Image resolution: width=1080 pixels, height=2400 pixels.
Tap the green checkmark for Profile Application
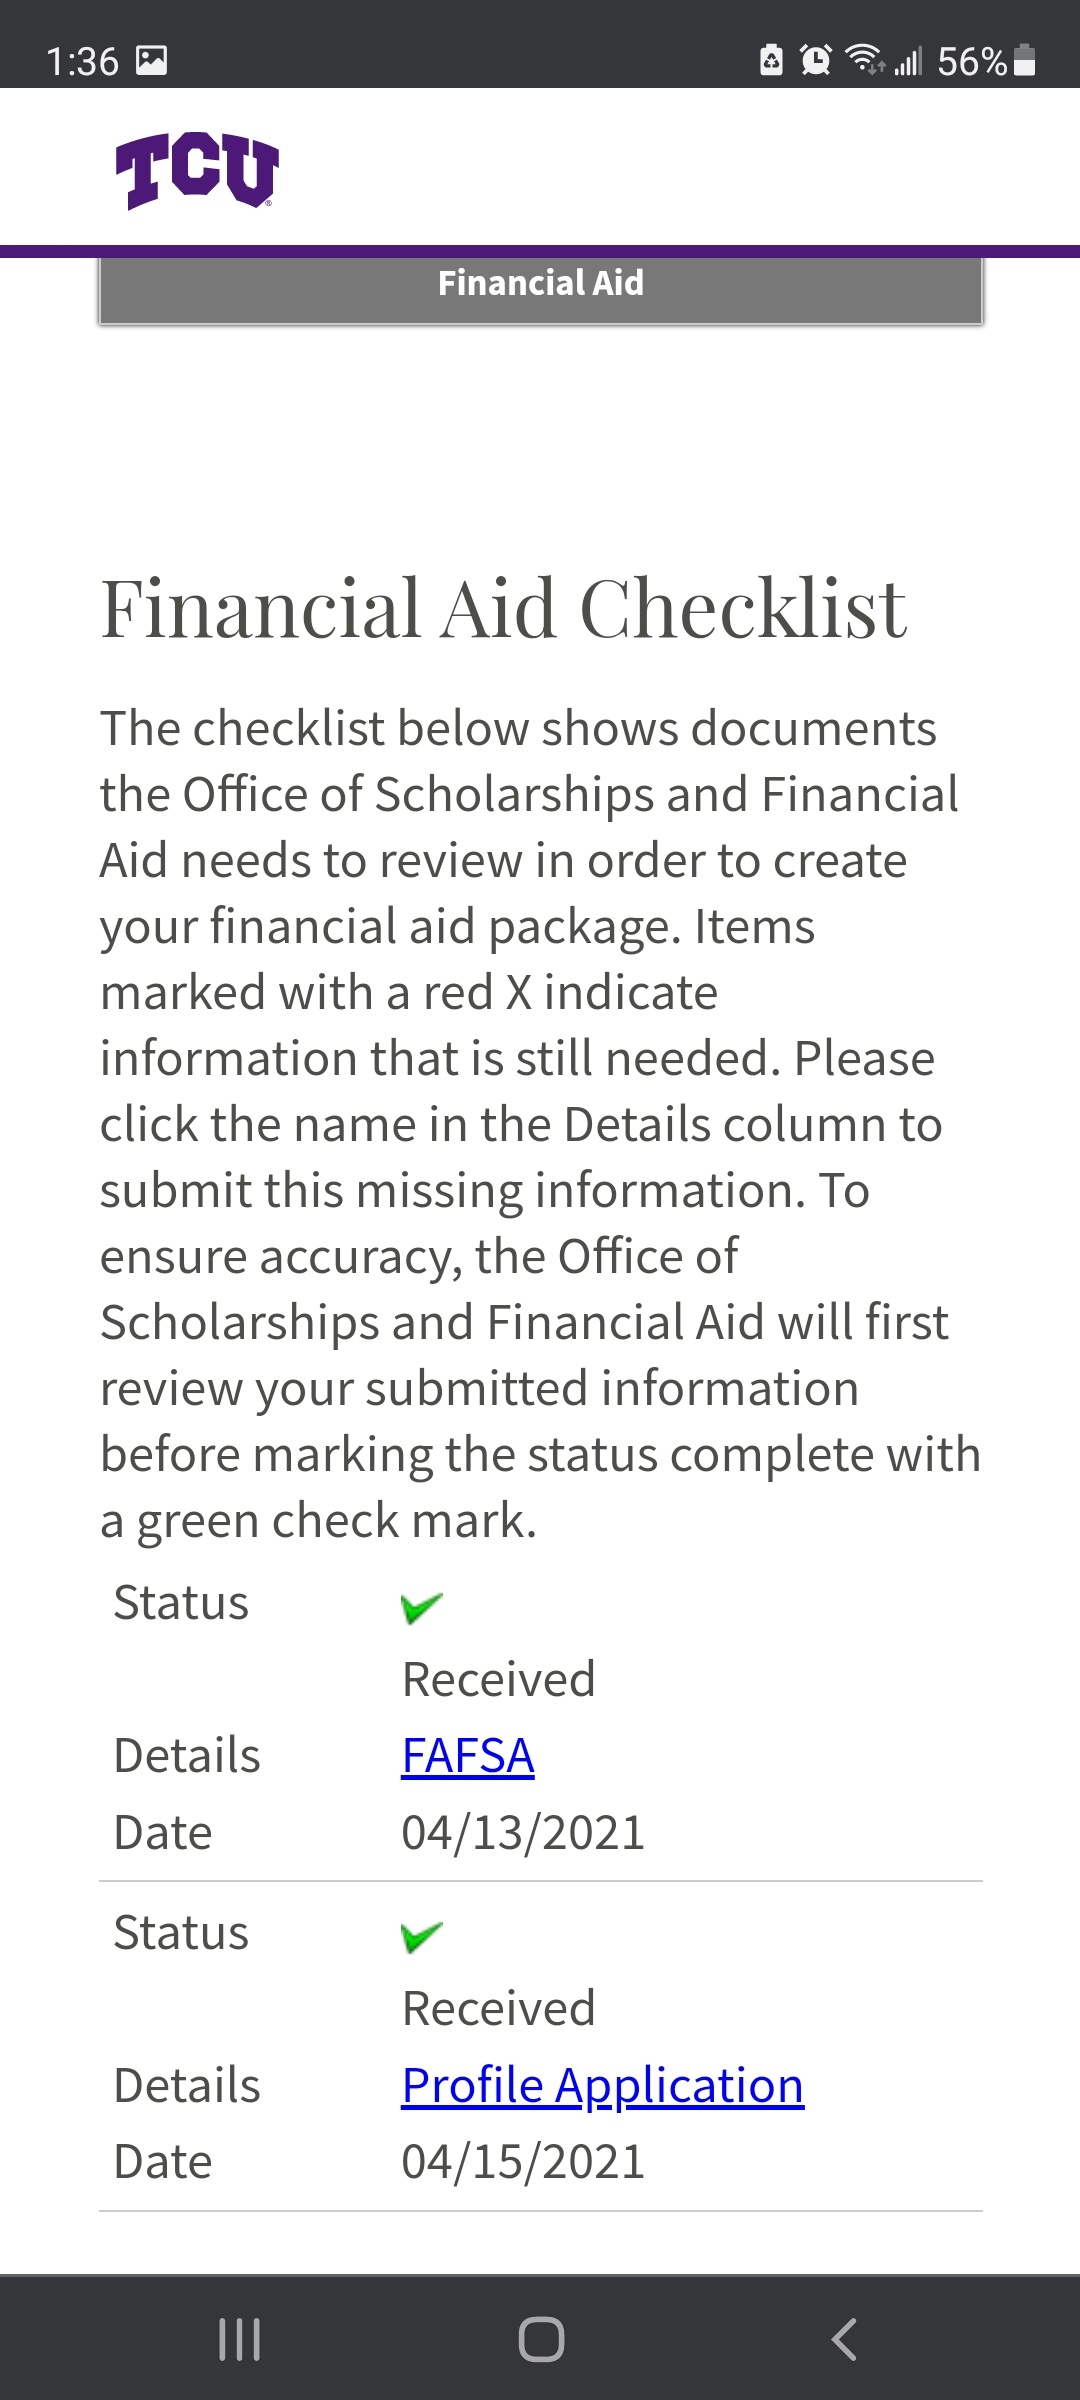click(421, 1937)
